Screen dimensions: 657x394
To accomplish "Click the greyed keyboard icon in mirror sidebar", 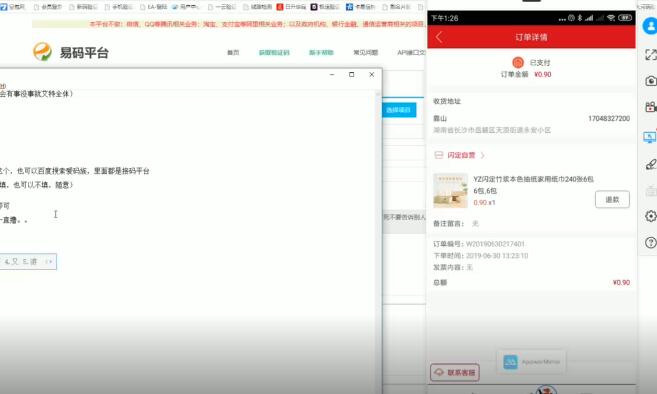I will [x=651, y=191].
